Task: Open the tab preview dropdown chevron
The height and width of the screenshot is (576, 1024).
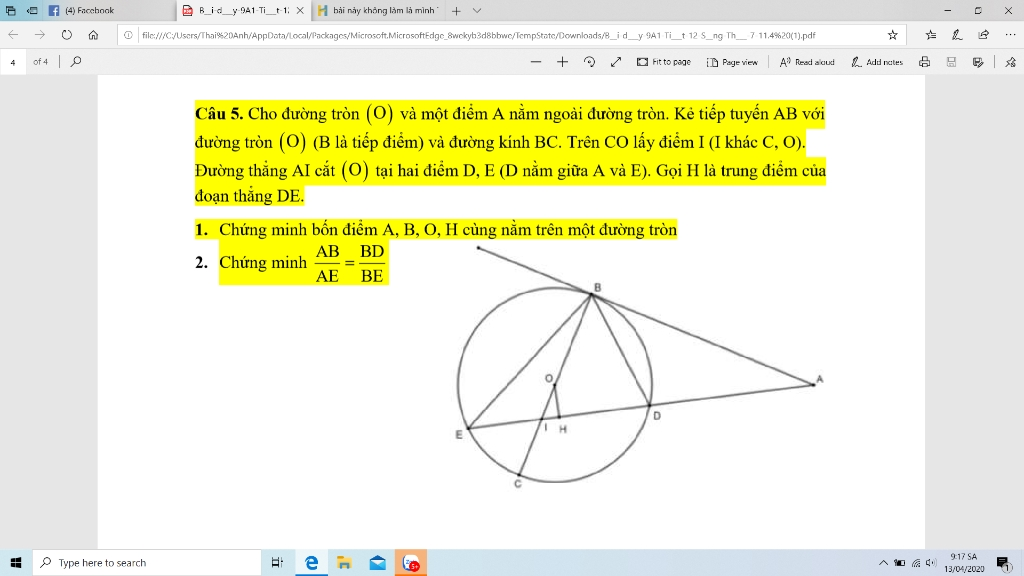Action: click(x=477, y=10)
